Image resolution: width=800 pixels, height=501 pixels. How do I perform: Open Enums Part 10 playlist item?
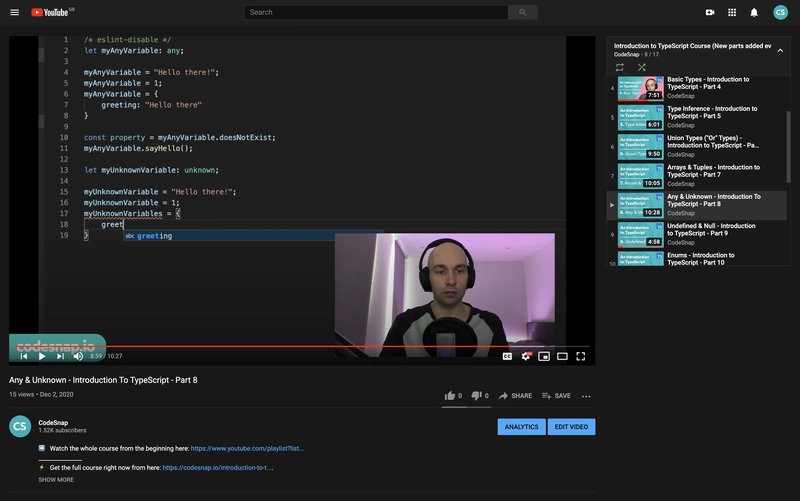coord(697,258)
